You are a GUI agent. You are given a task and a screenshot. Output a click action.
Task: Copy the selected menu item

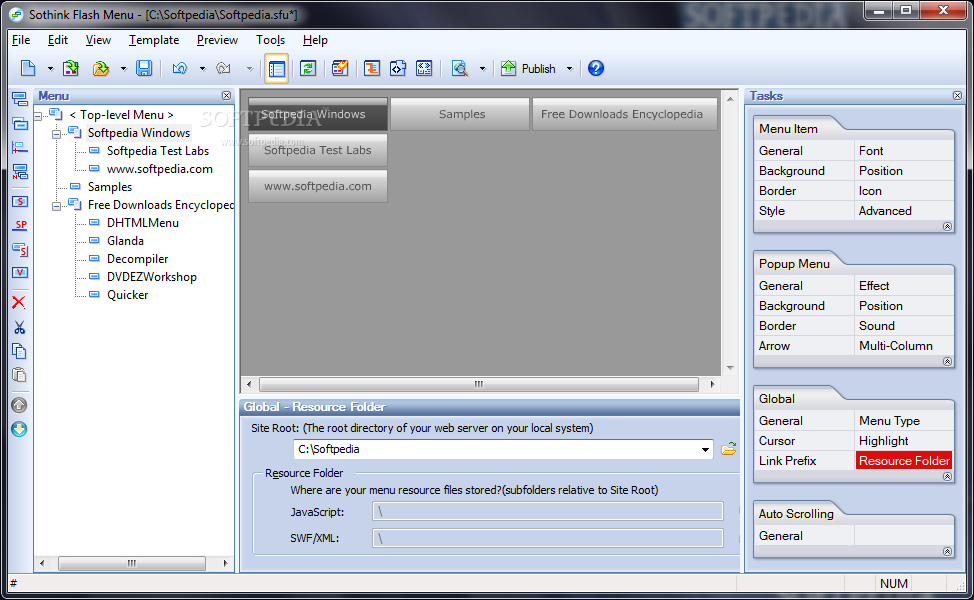[x=19, y=351]
